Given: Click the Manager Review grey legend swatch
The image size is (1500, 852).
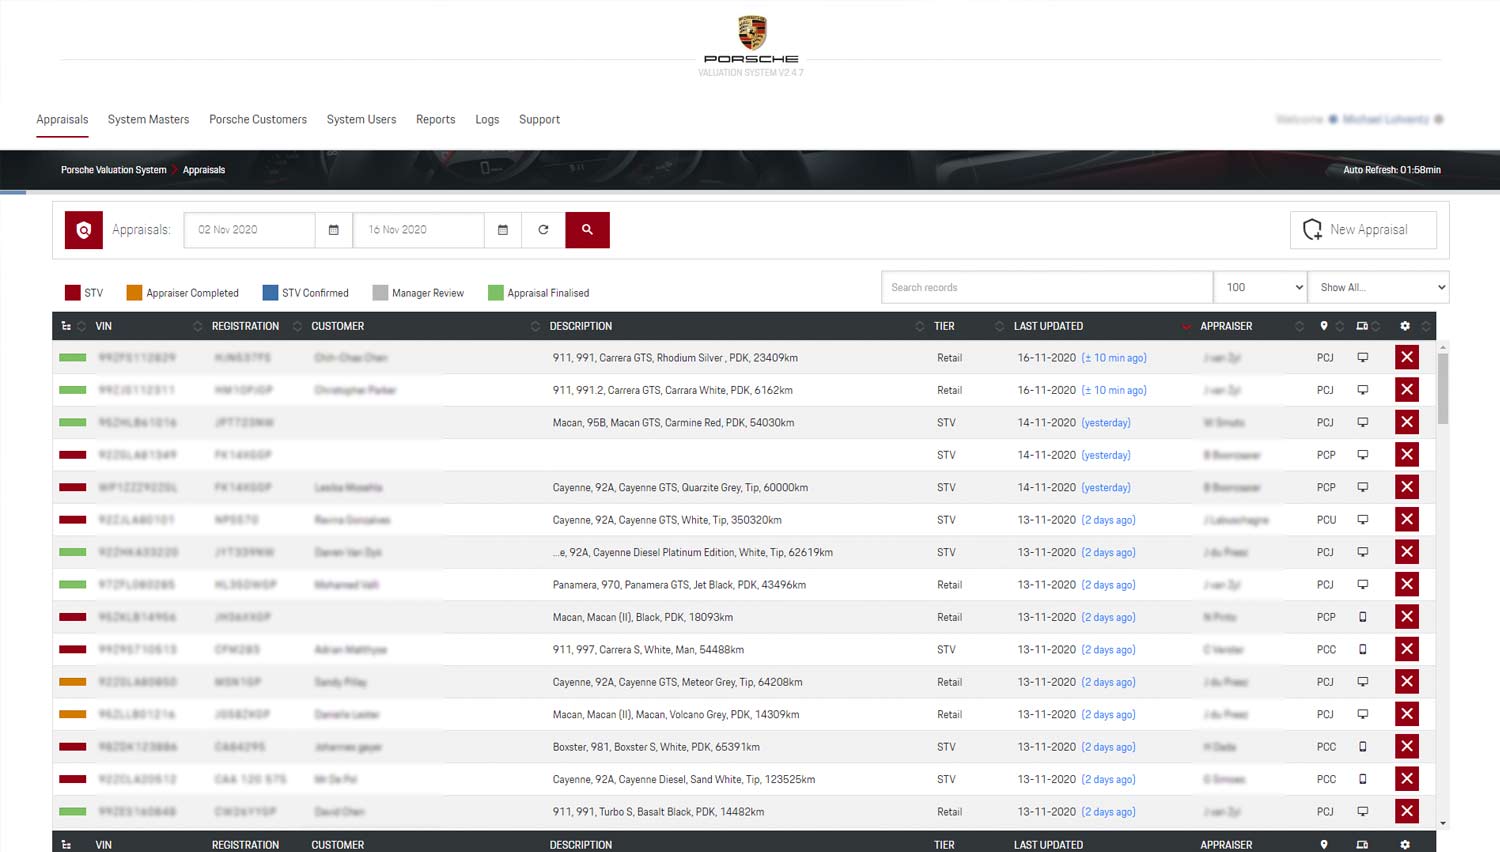Looking at the screenshot, I should pos(380,293).
